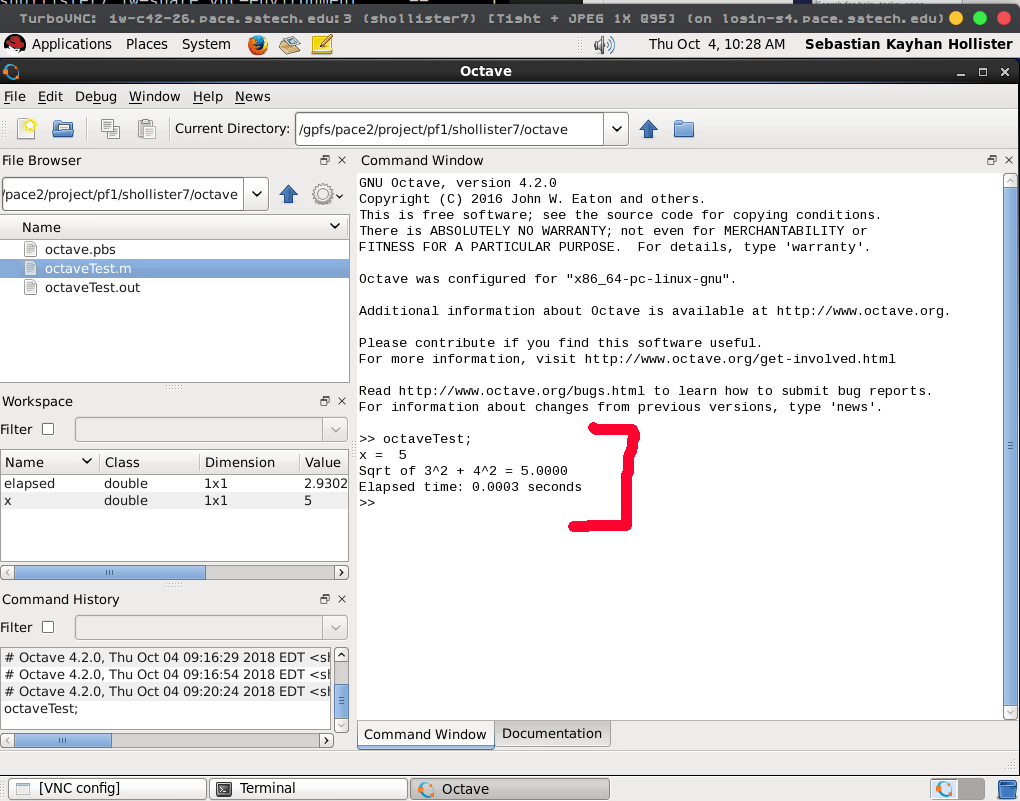Image resolution: width=1020 pixels, height=801 pixels.
Task: Open the Current Directory dropdown list
Action: pyautogui.click(x=617, y=128)
